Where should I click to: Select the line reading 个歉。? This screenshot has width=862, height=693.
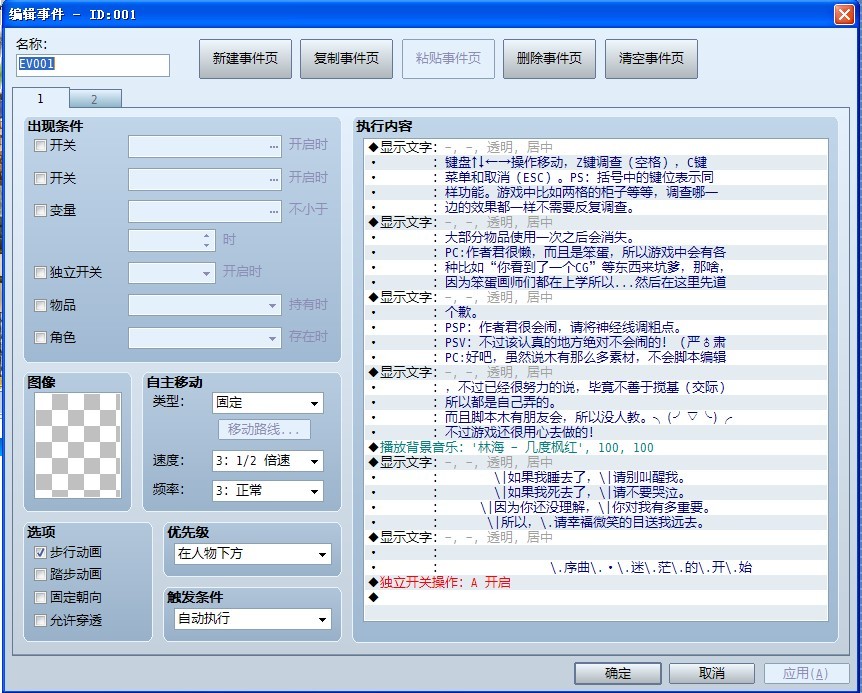pos(596,313)
